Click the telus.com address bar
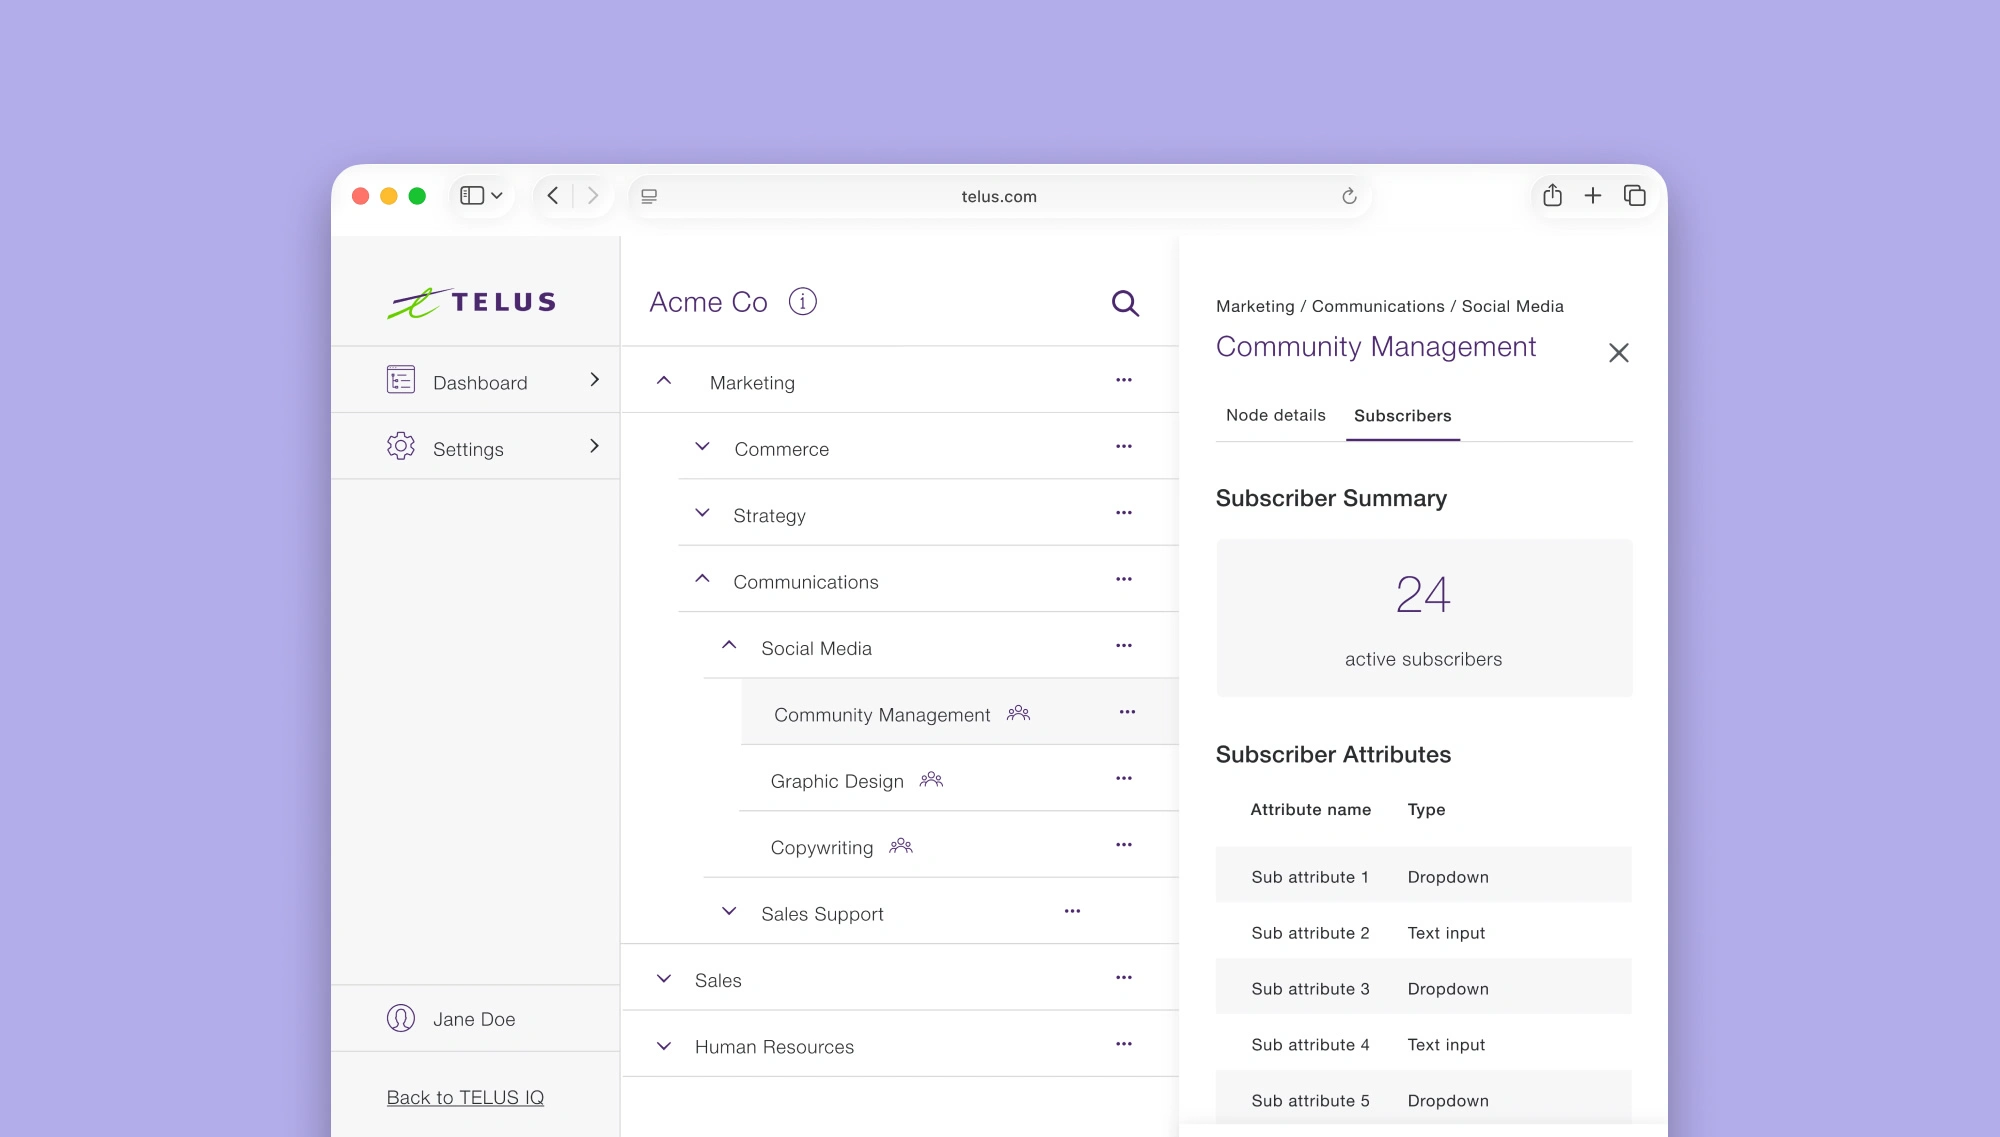 coord(998,197)
